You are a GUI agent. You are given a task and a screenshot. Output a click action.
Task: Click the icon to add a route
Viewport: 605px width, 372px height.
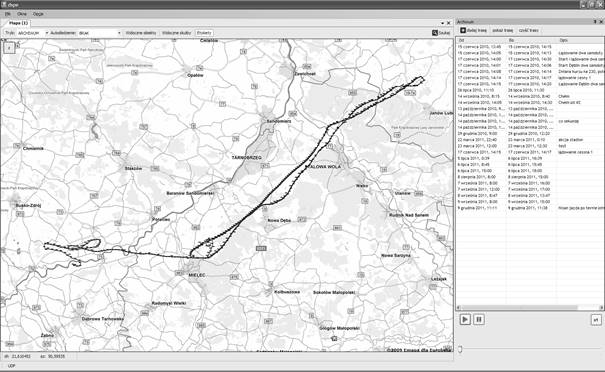tap(463, 30)
